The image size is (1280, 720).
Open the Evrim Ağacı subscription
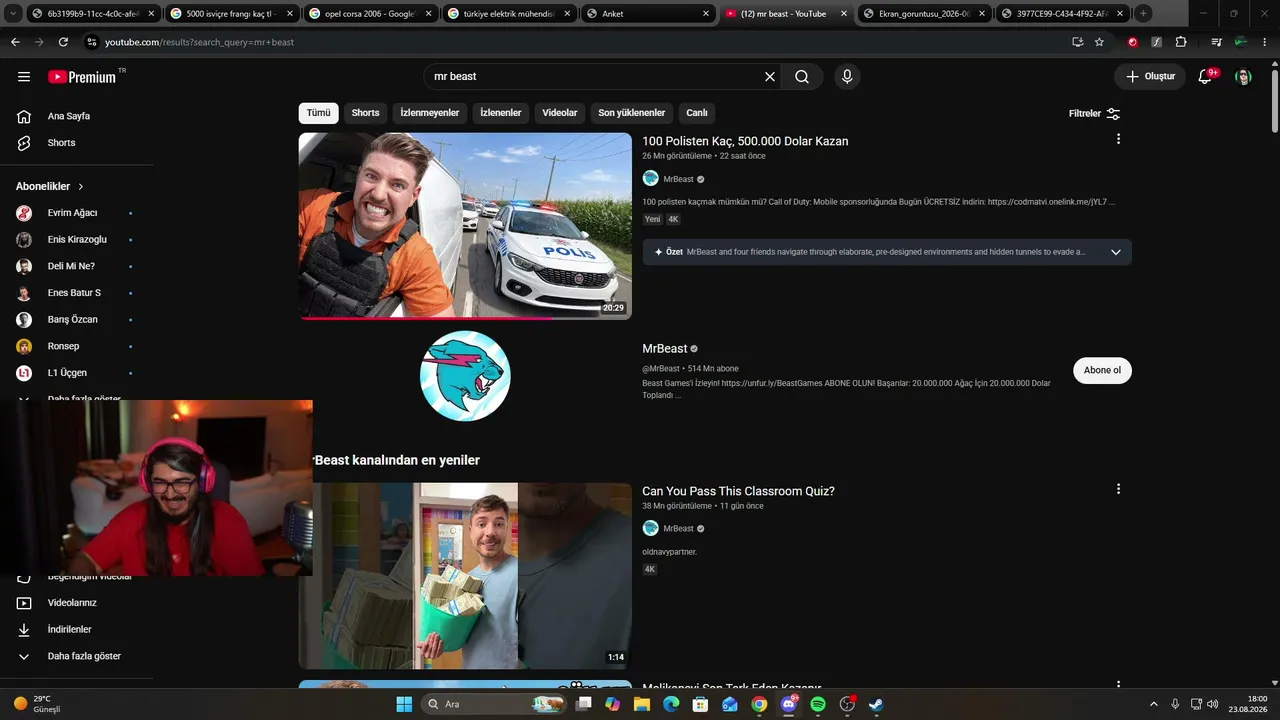coord(70,213)
